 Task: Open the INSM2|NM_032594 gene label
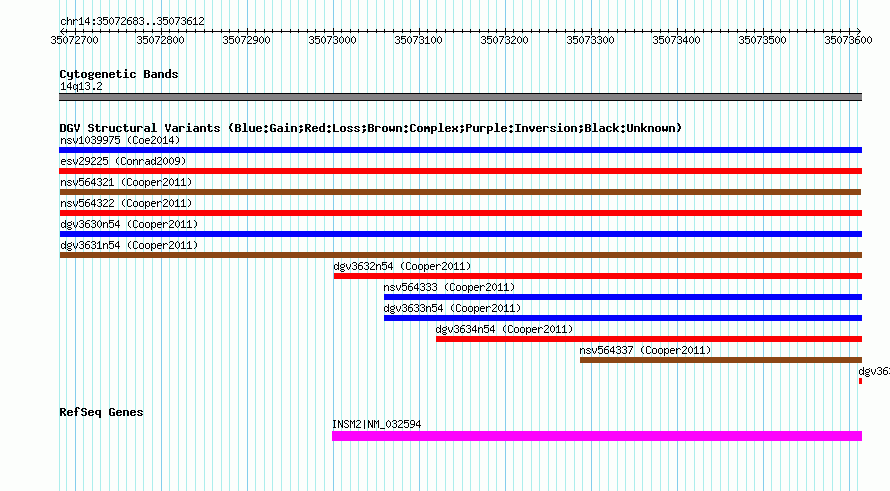coord(376,424)
